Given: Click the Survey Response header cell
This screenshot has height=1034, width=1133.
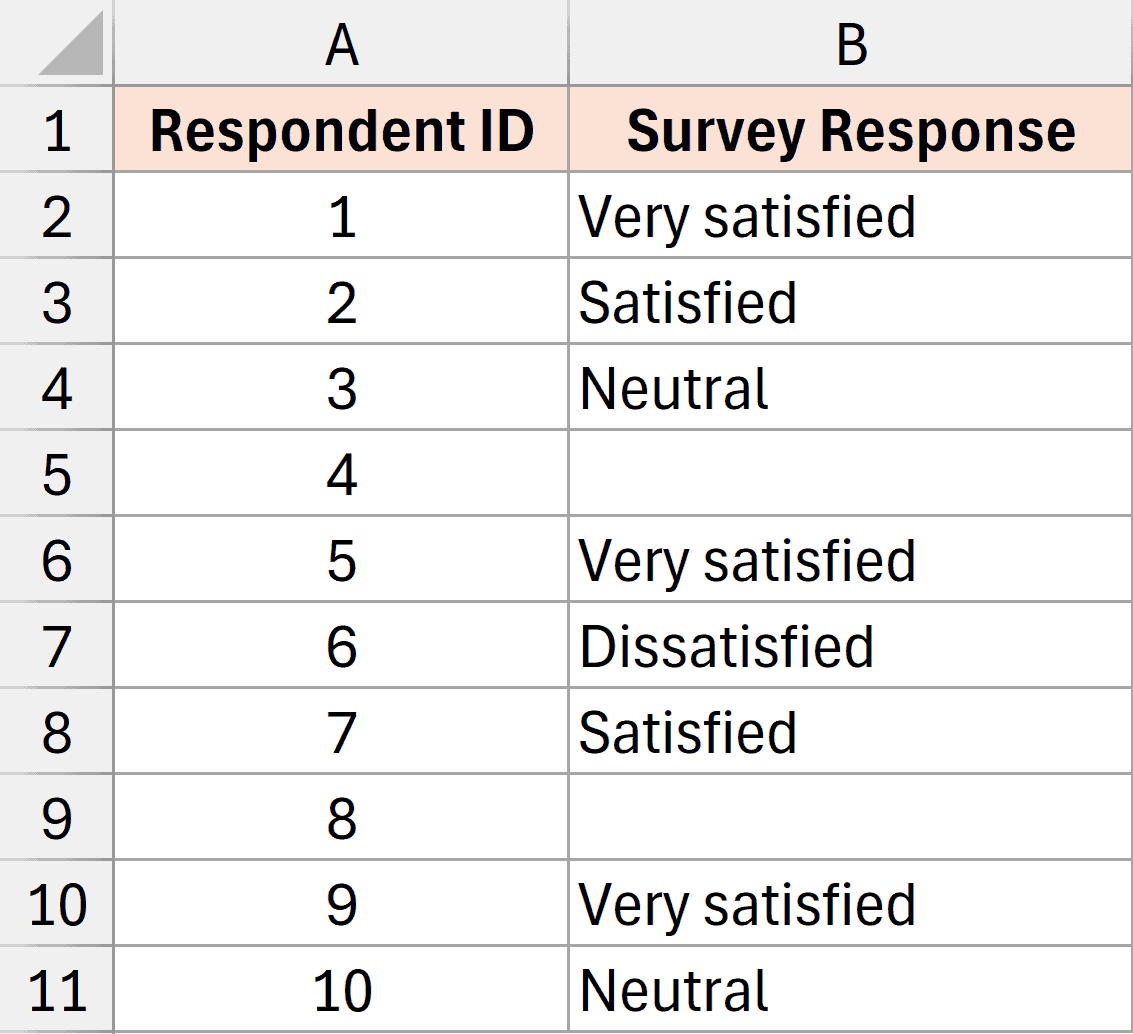Looking at the screenshot, I should (849, 129).
